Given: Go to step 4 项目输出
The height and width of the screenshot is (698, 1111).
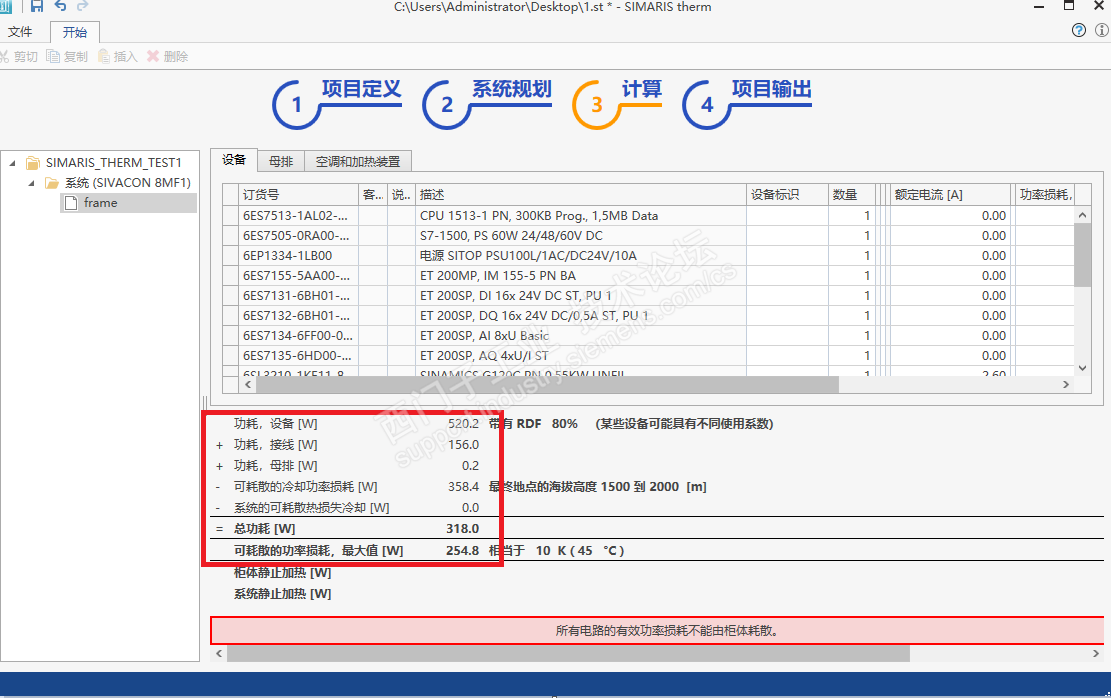Looking at the screenshot, I should 747,103.
